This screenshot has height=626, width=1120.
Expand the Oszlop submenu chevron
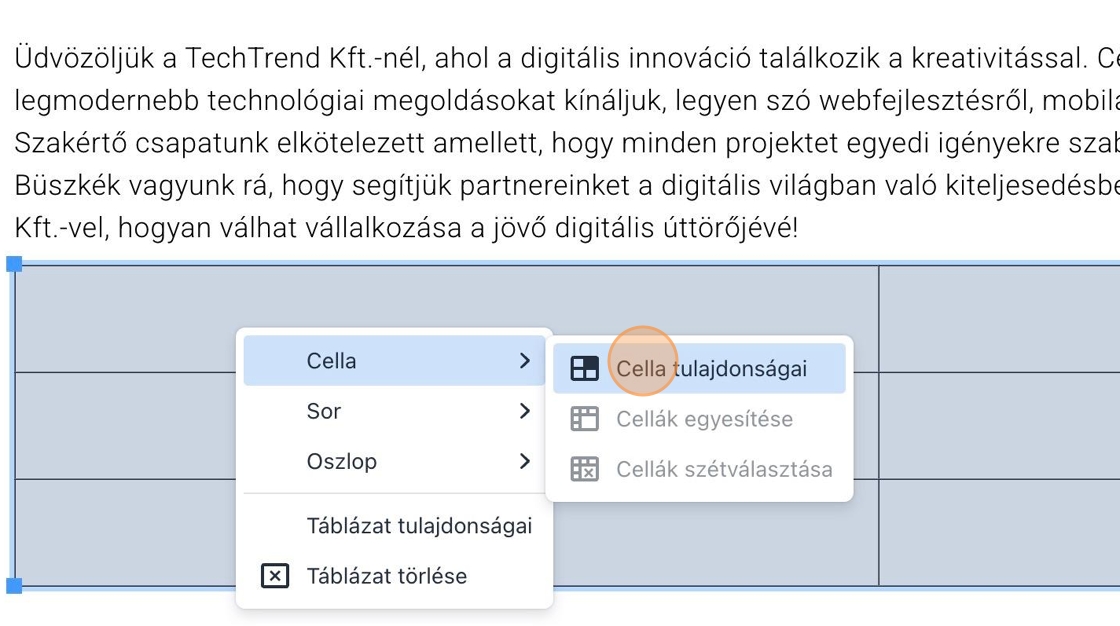pos(524,461)
